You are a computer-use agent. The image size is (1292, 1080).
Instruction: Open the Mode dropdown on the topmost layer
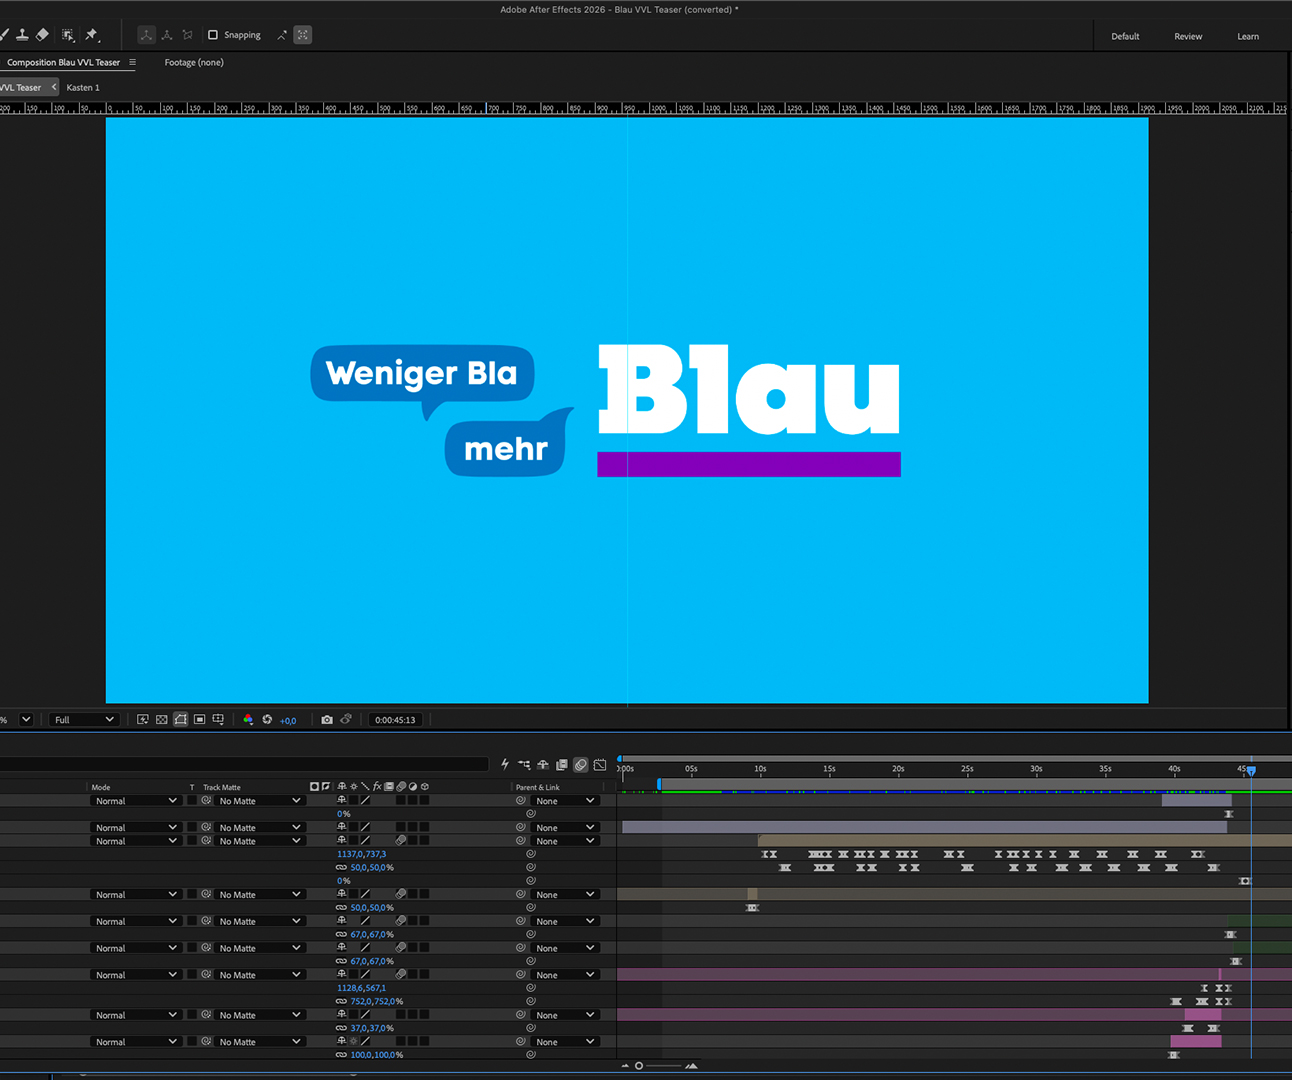click(135, 801)
